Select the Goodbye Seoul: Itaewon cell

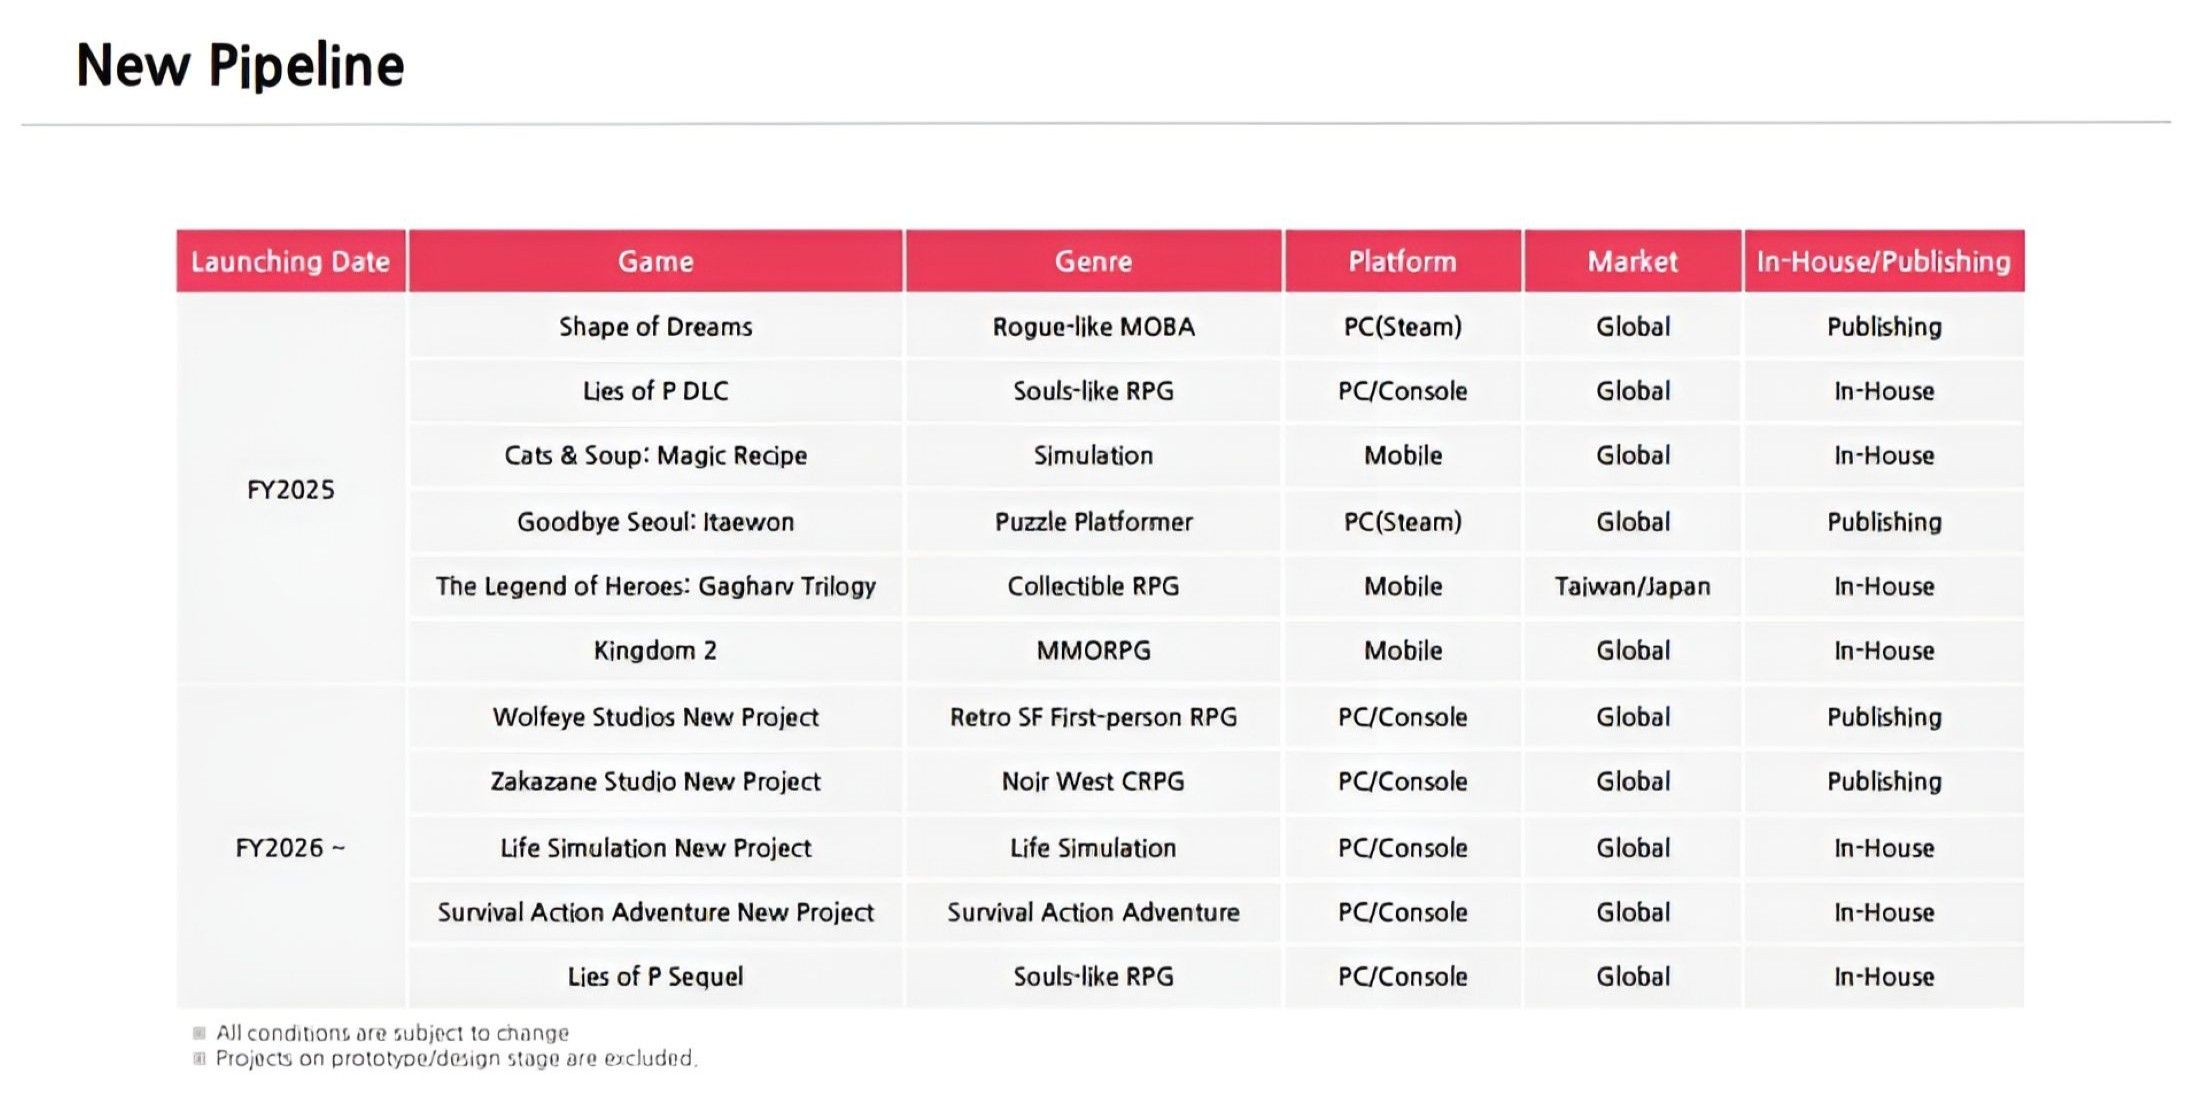[655, 522]
